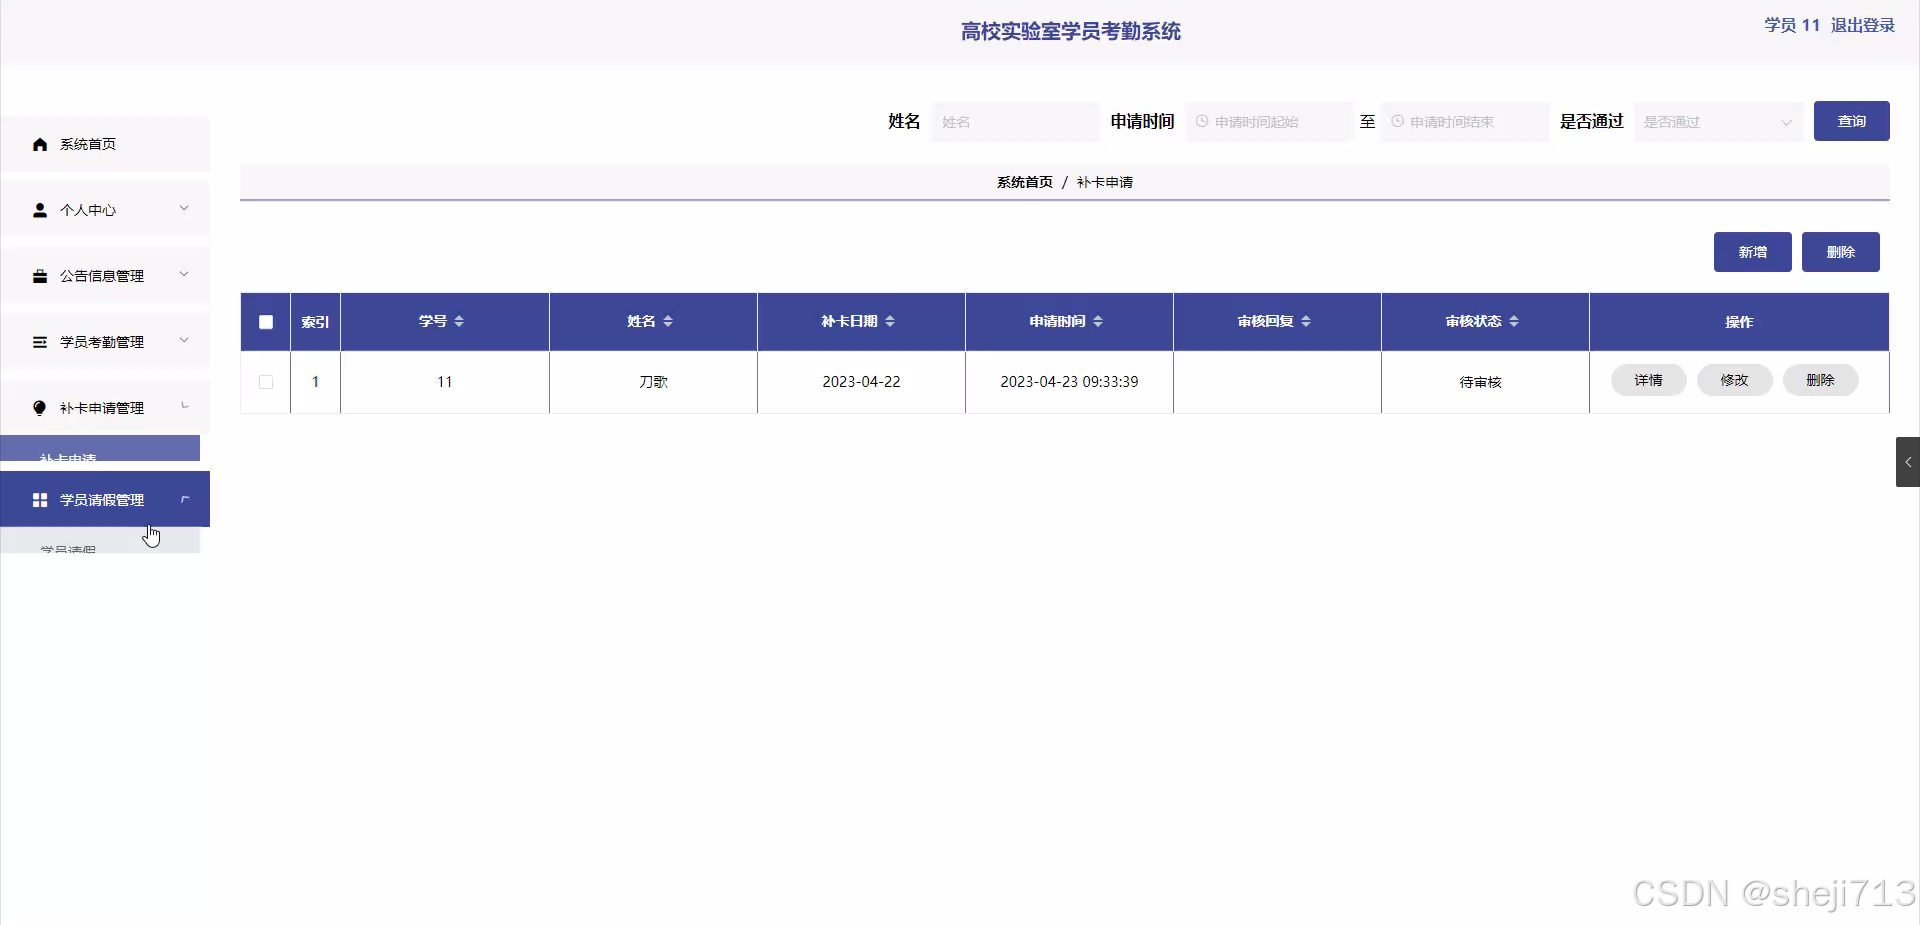The width and height of the screenshot is (1920, 925).
Task: Collapse the panel using the right-edge arrow
Action: pos(1908,462)
